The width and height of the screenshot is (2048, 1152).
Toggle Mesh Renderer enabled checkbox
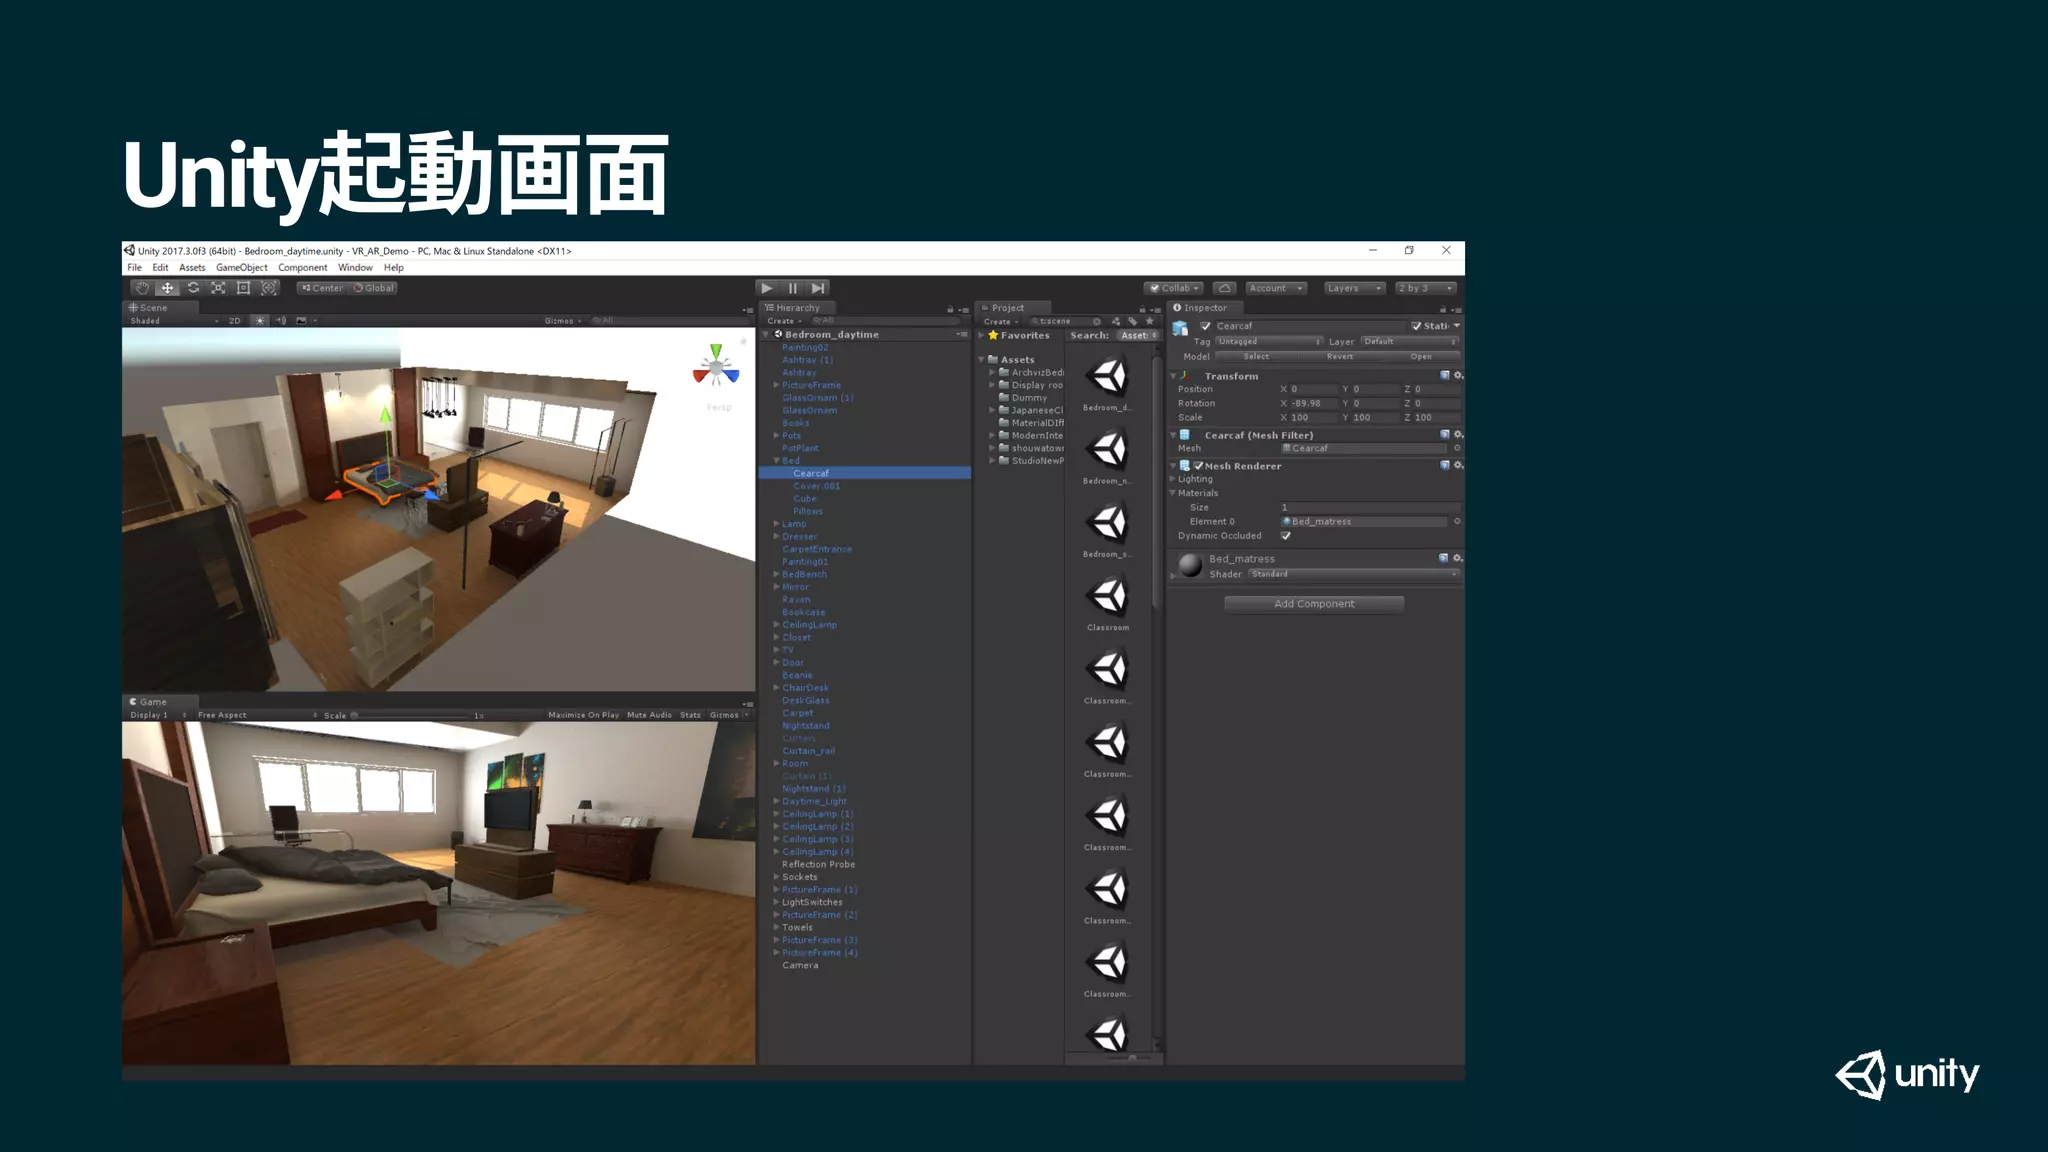1198,466
